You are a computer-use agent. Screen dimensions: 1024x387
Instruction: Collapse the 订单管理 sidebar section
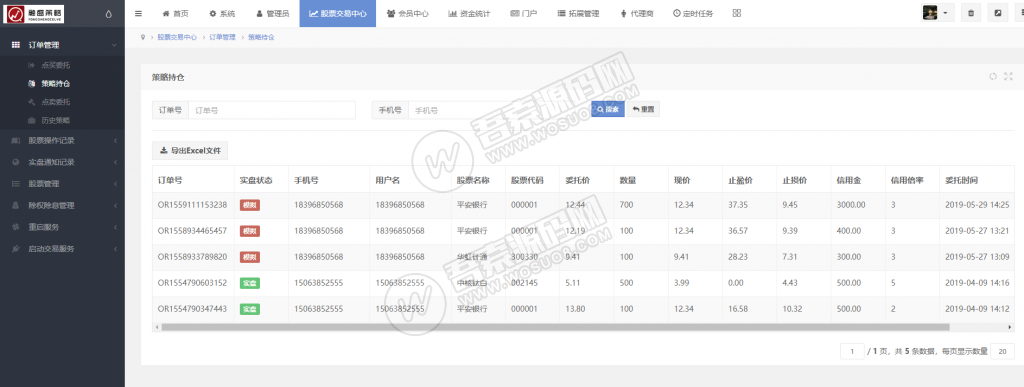(x=62, y=45)
